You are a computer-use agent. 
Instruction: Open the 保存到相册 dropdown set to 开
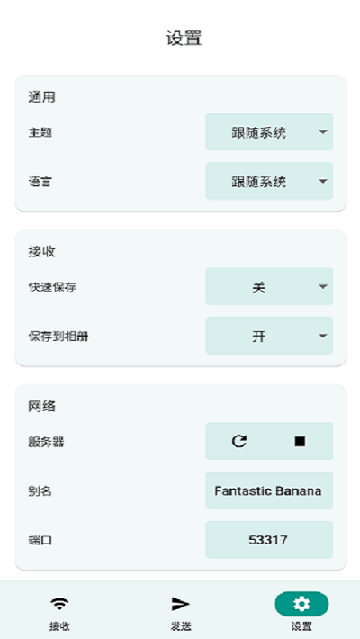pyautogui.click(x=269, y=336)
